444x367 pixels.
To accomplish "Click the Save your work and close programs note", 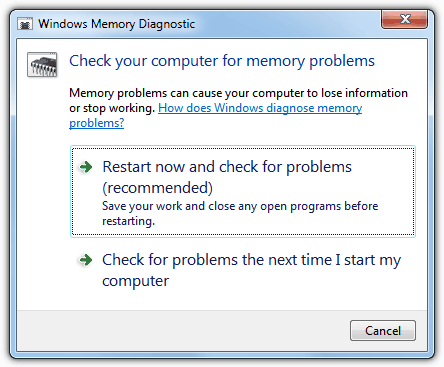I will (240, 213).
